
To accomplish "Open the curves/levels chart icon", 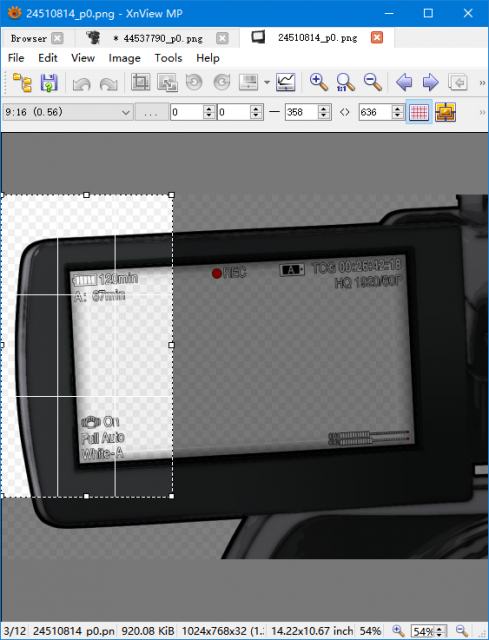I will pyautogui.click(x=286, y=82).
